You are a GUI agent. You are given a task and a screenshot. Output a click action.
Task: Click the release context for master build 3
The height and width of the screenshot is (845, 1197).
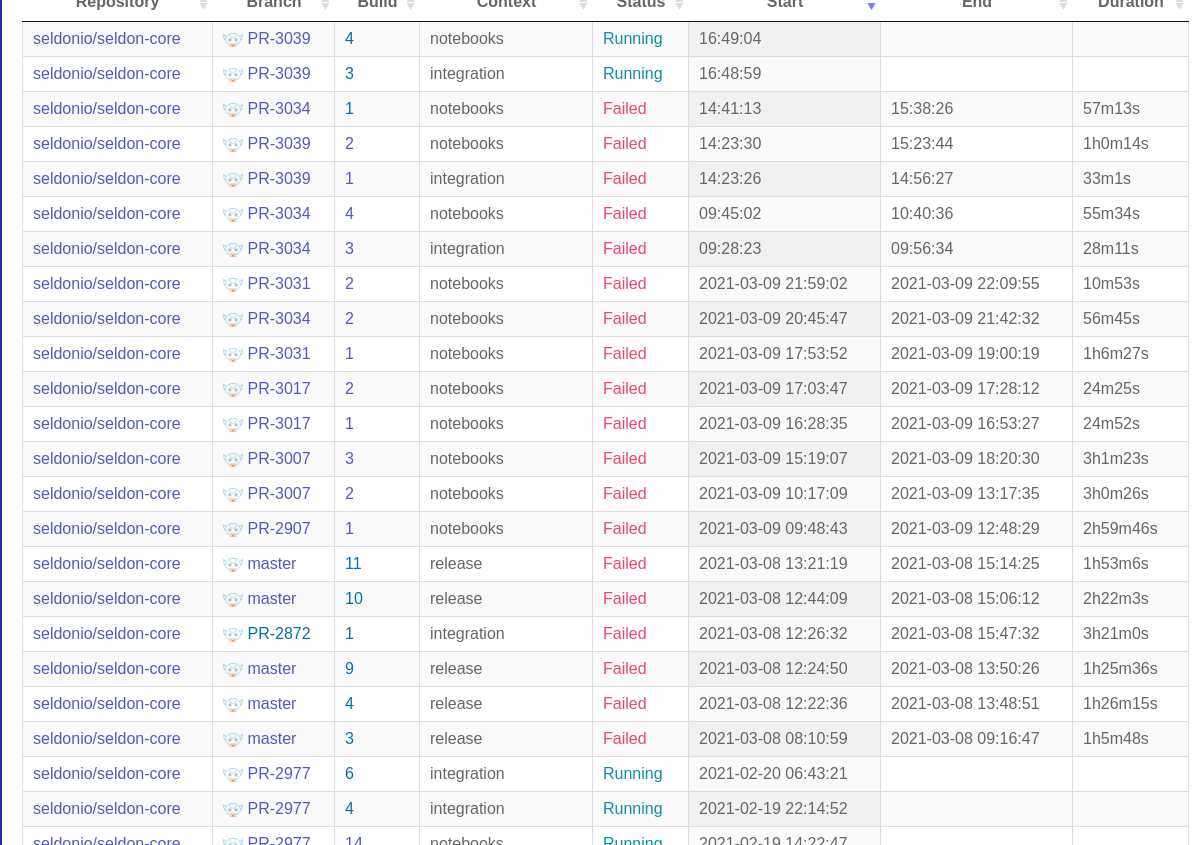pos(456,738)
